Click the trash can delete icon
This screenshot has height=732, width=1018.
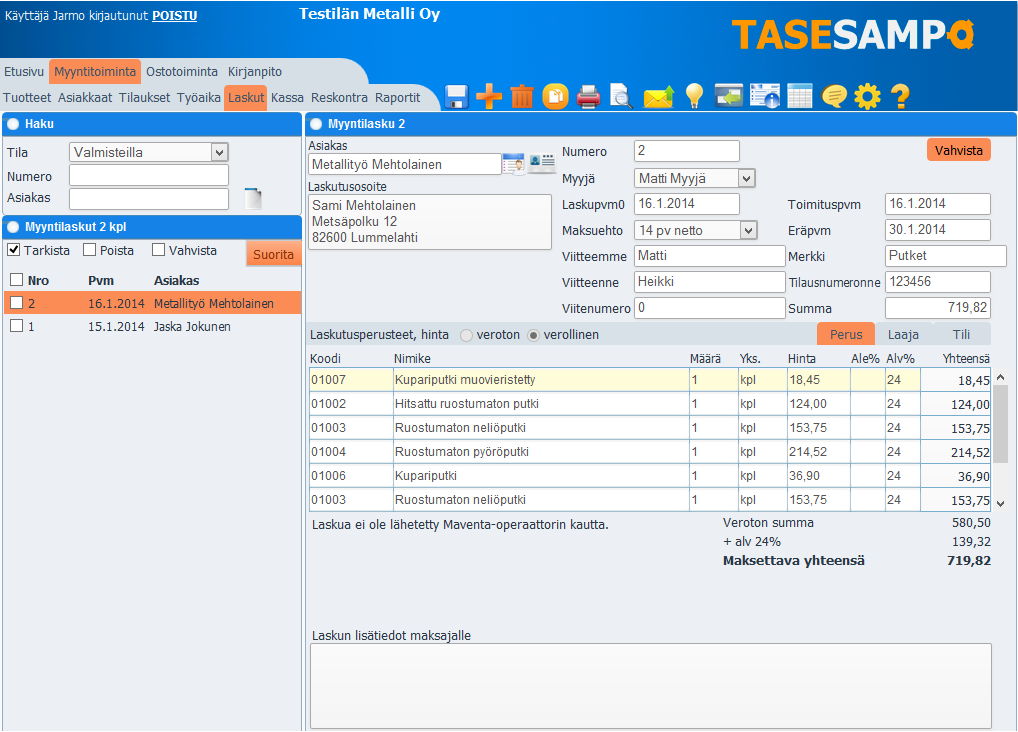pos(522,96)
